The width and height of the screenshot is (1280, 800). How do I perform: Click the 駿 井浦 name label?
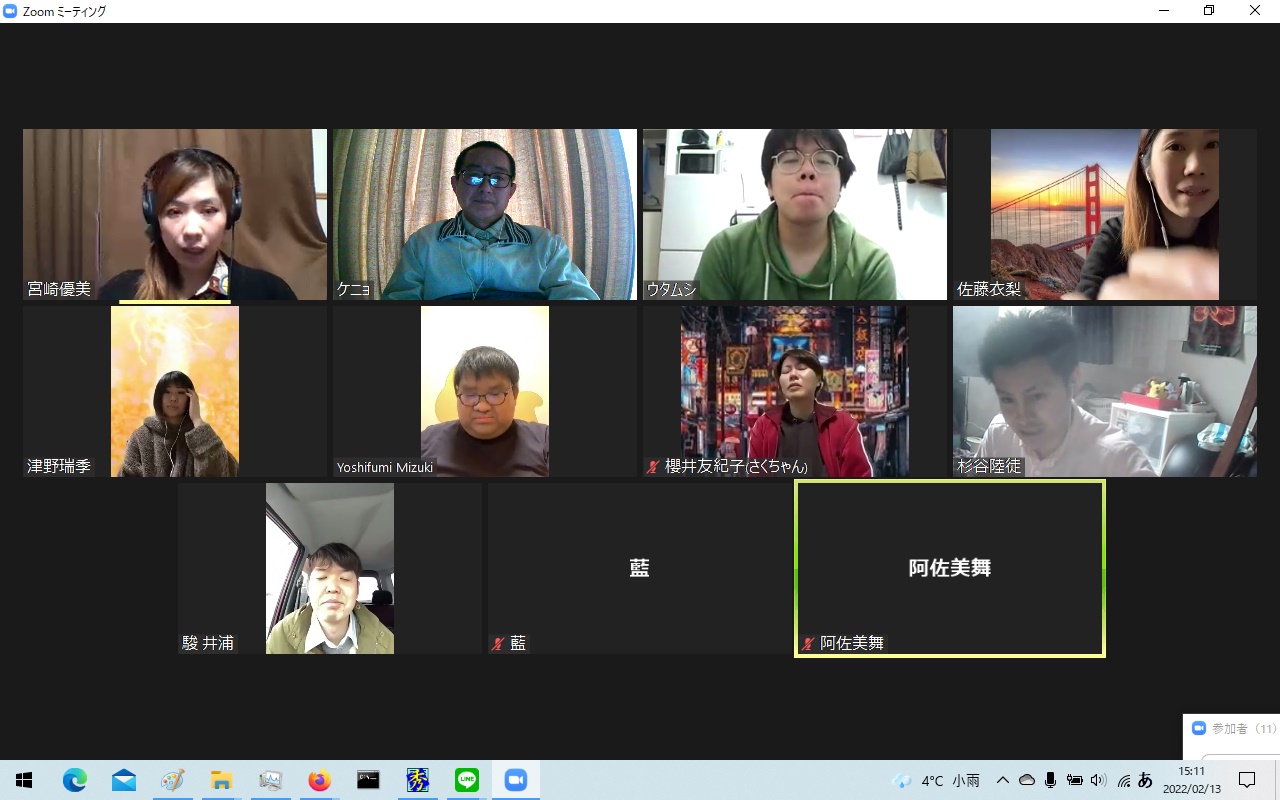[208, 643]
